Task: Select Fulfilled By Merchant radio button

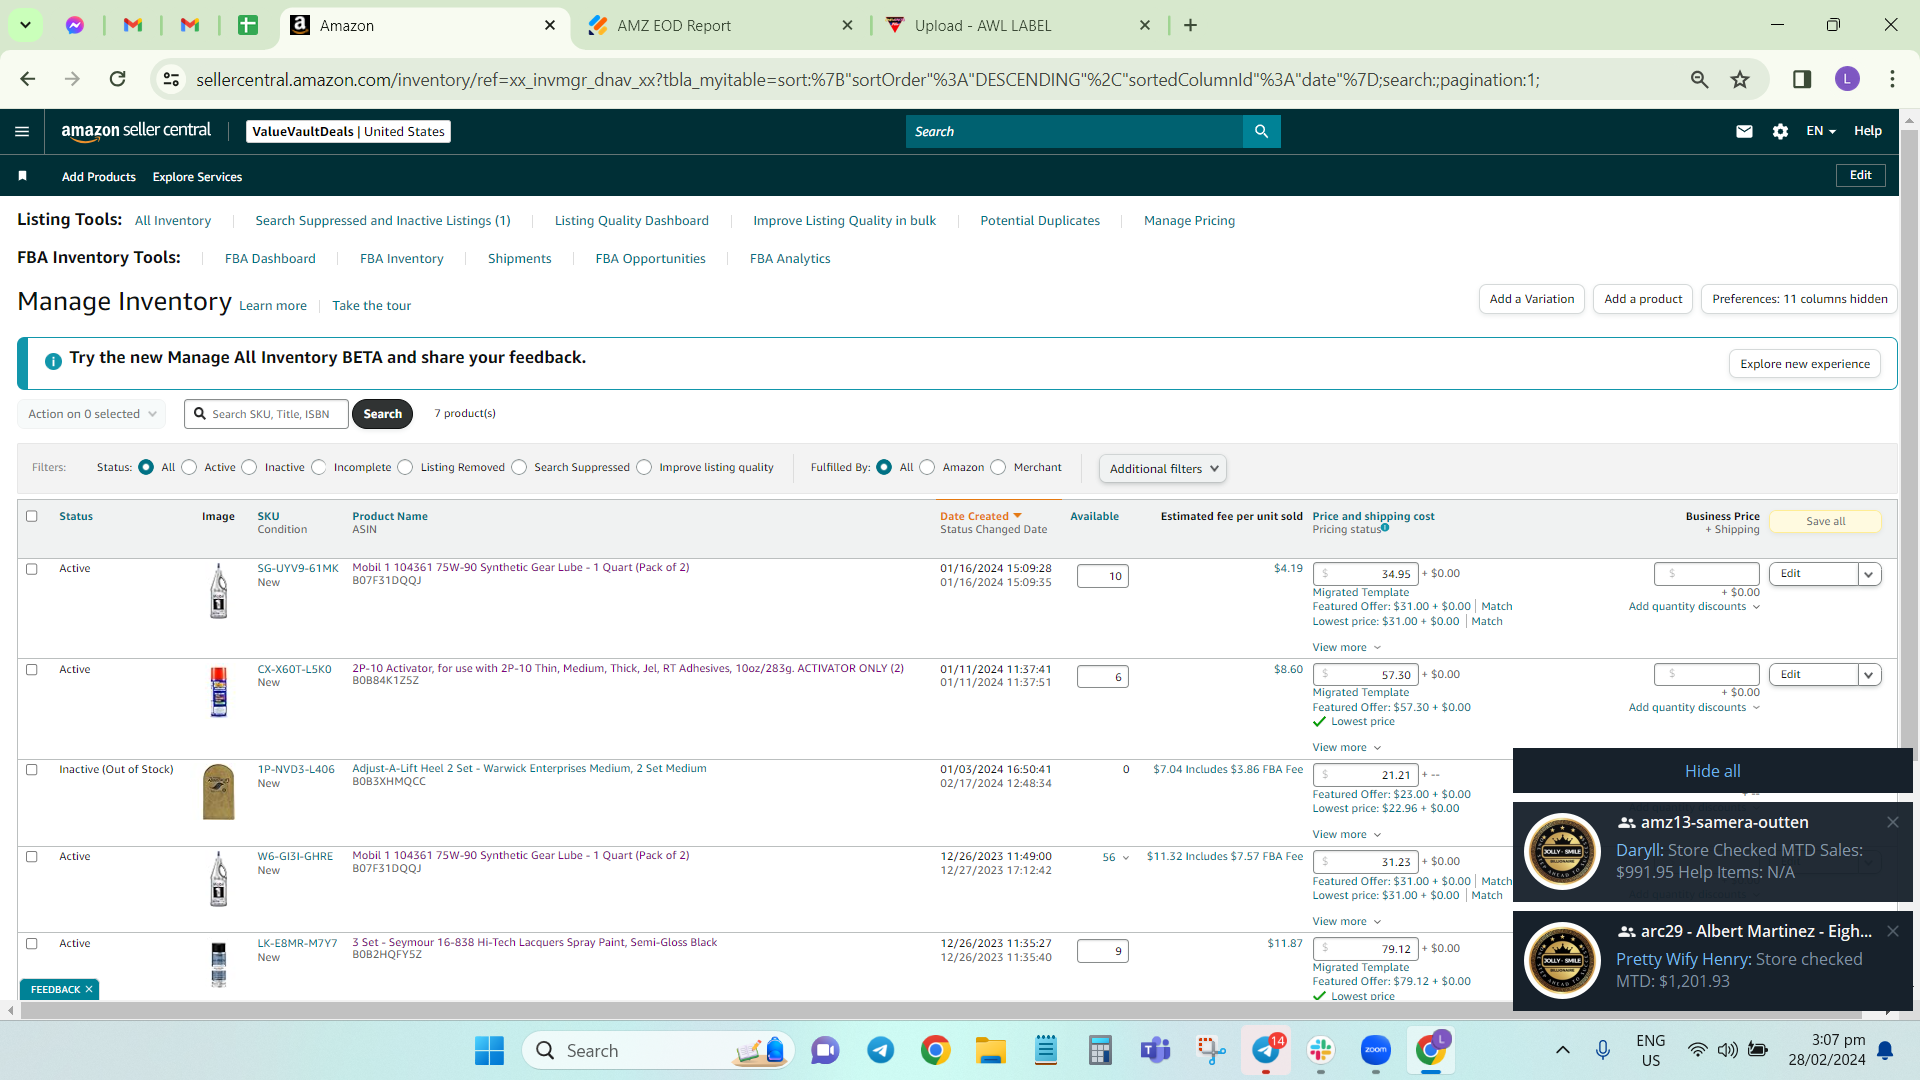Action: [998, 467]
